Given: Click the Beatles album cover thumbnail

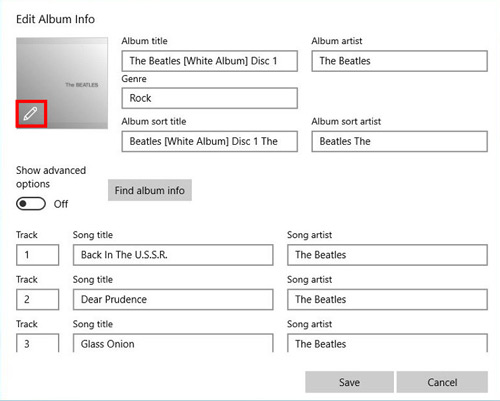Looking at the screenshot, I should tap(62, 83).
